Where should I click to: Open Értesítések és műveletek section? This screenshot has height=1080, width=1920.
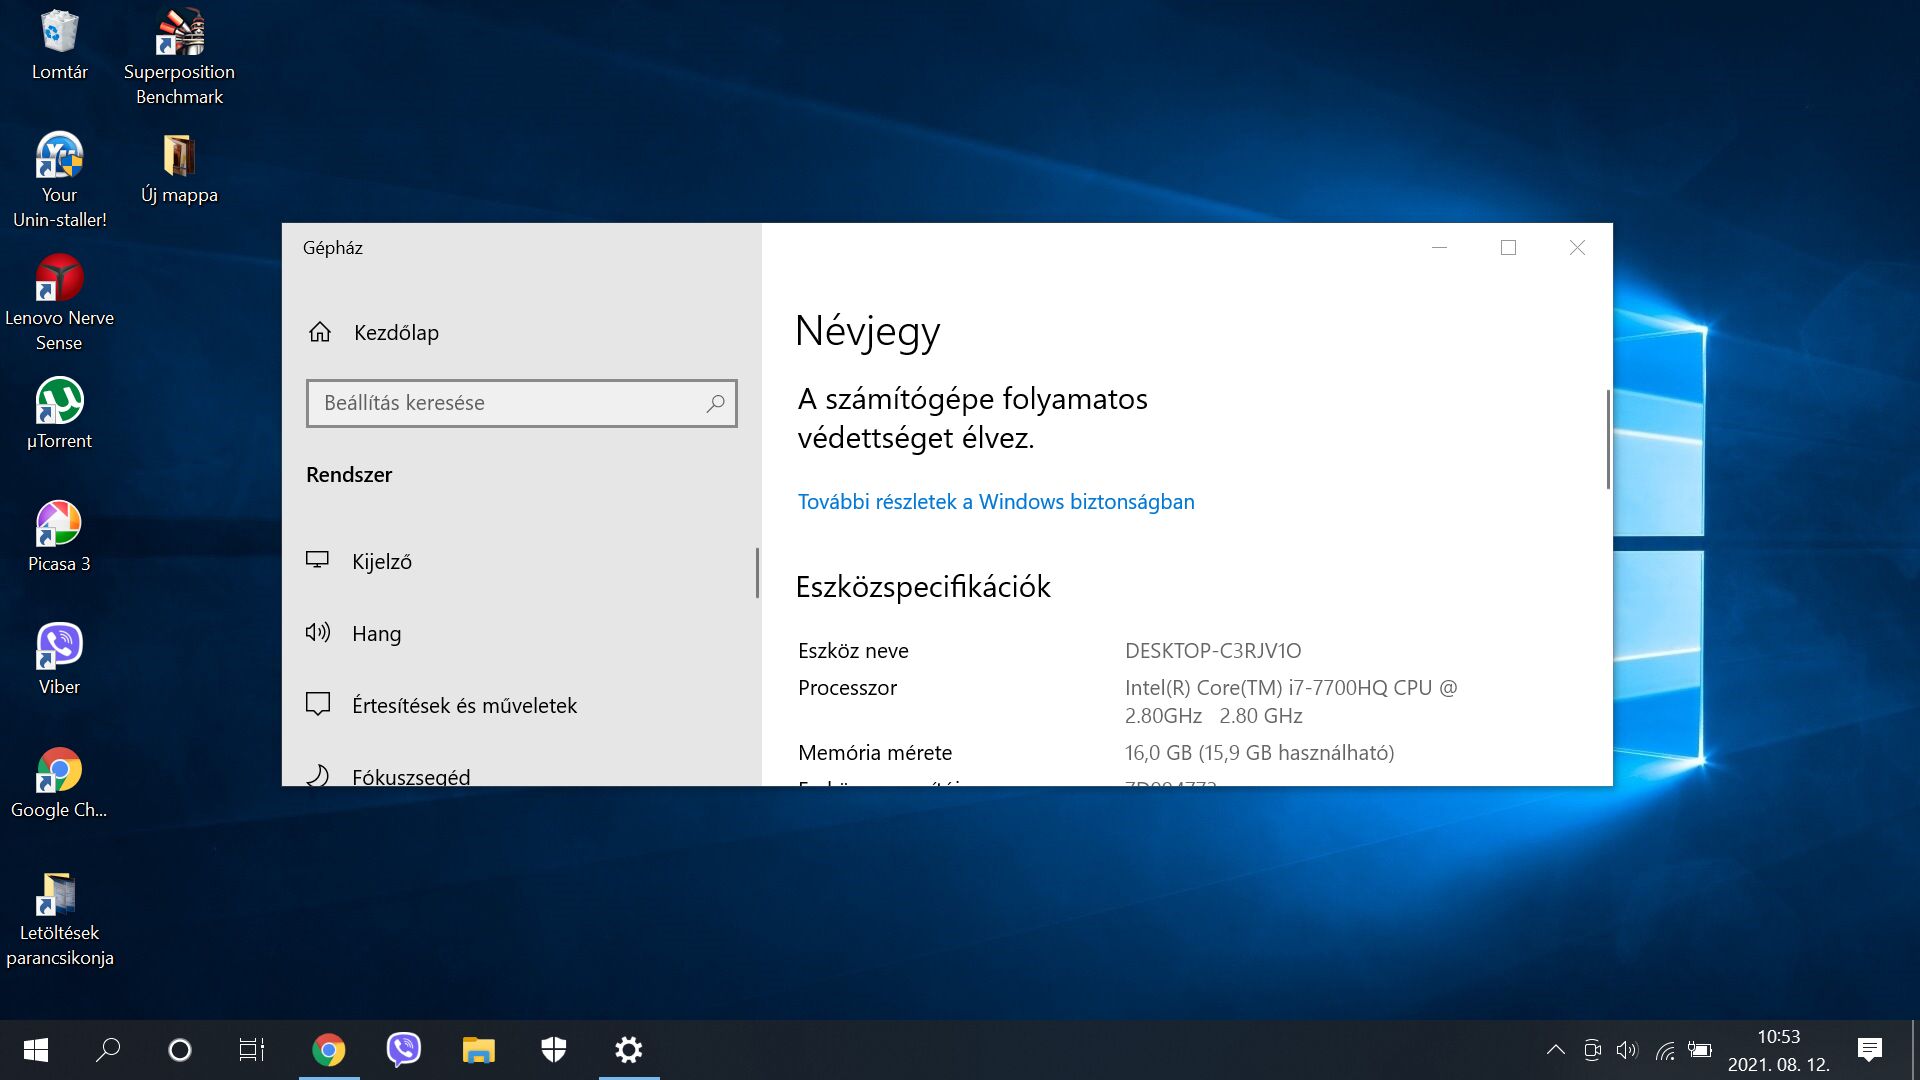click(463, 705)
